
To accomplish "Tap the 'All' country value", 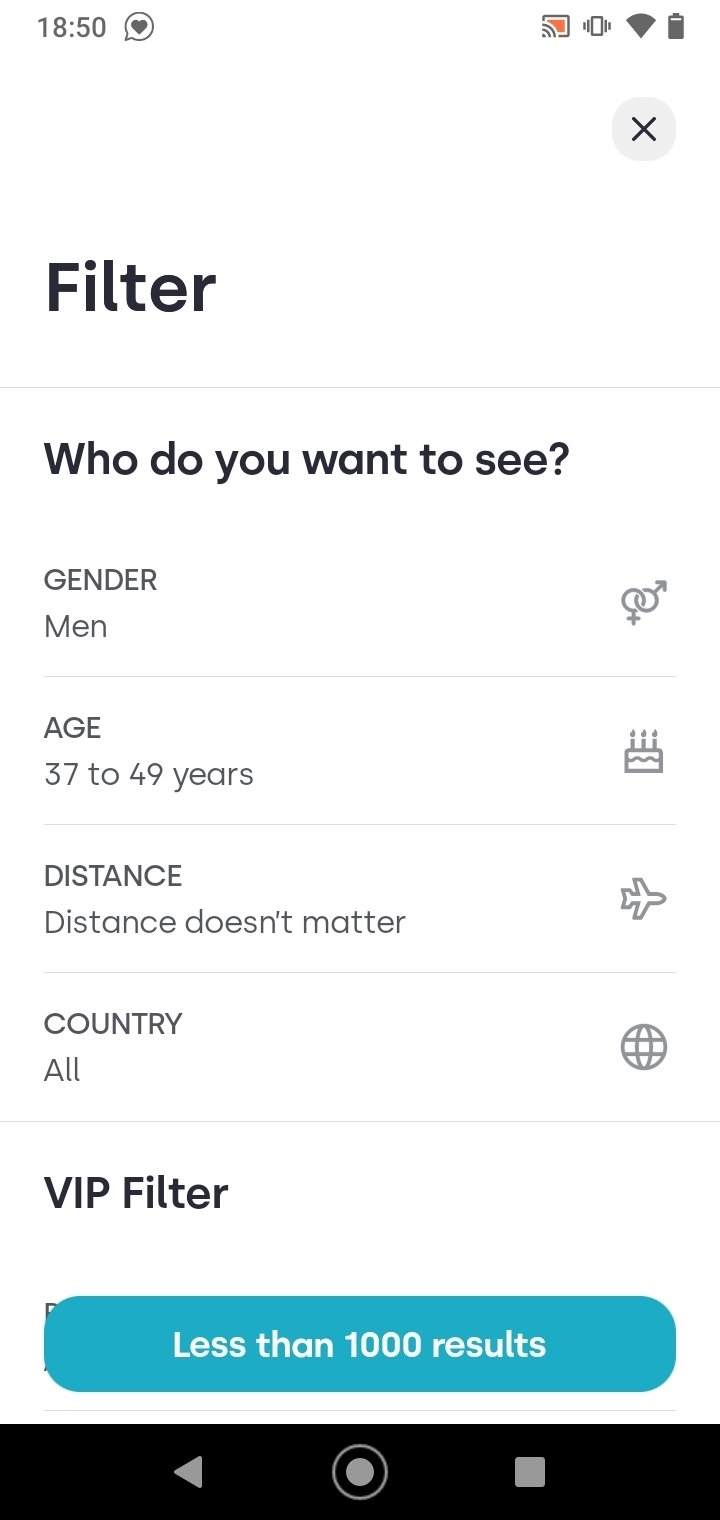I will (x=62, y=1070).
